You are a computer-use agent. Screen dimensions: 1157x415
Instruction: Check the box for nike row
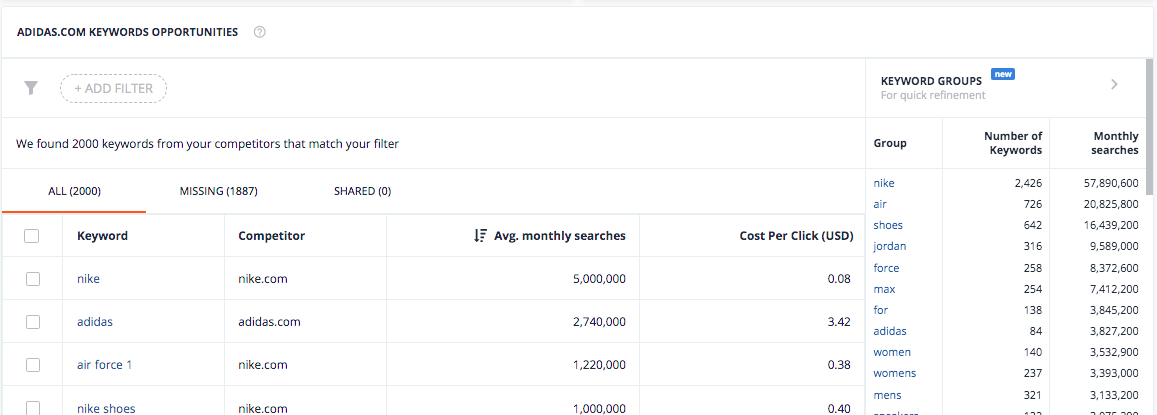coord(32,279)
